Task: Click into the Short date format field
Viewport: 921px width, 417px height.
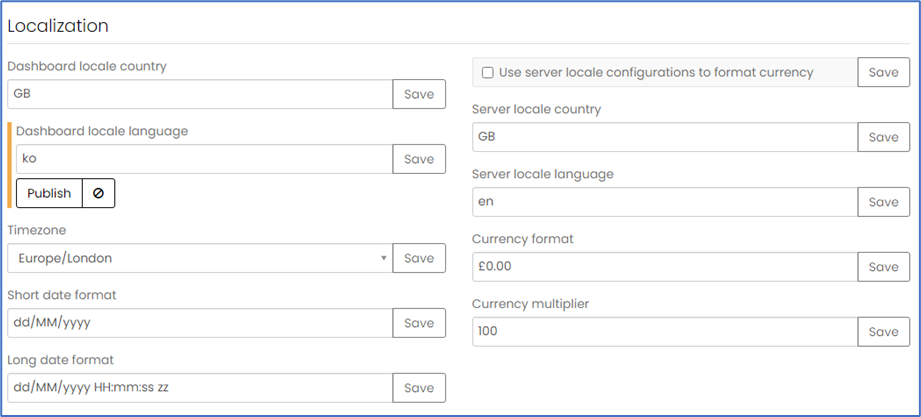Action: pos(200,323)
